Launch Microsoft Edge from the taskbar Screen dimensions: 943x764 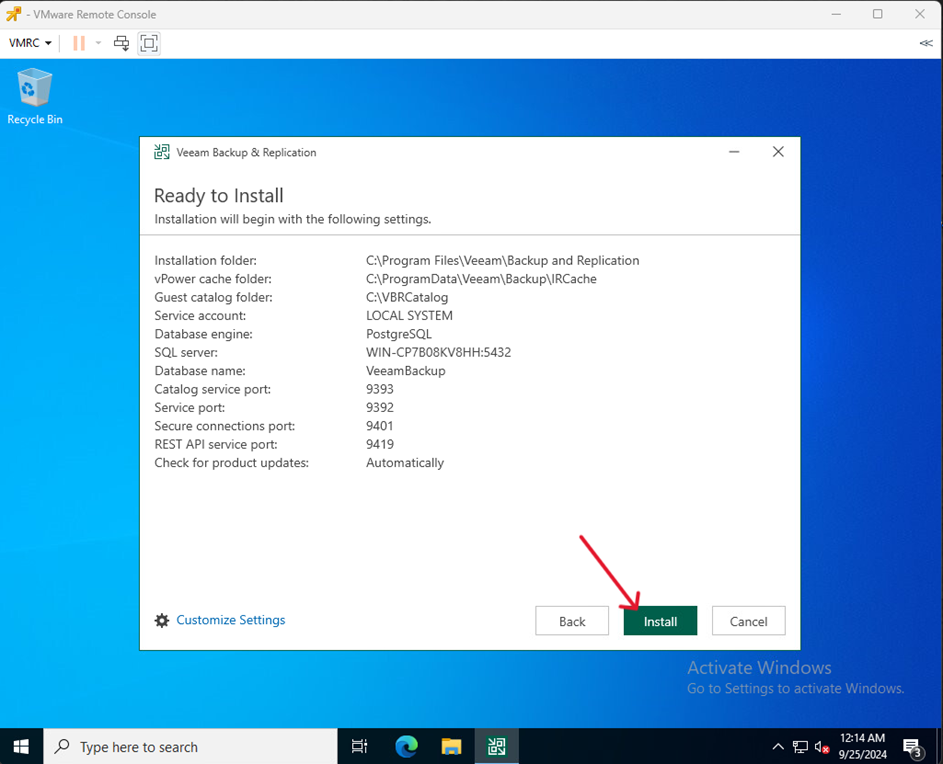406,746
